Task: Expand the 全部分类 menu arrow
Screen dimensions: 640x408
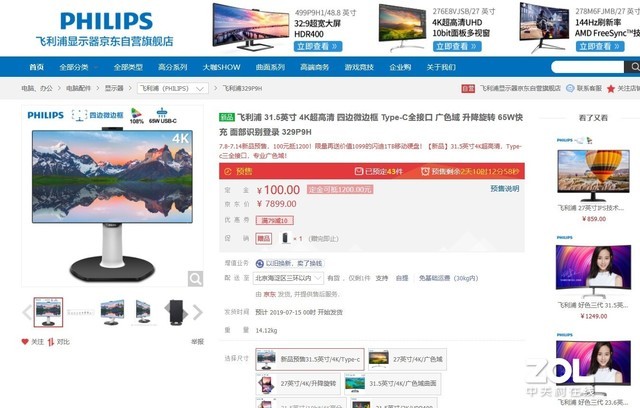Action: coord(96,67)
